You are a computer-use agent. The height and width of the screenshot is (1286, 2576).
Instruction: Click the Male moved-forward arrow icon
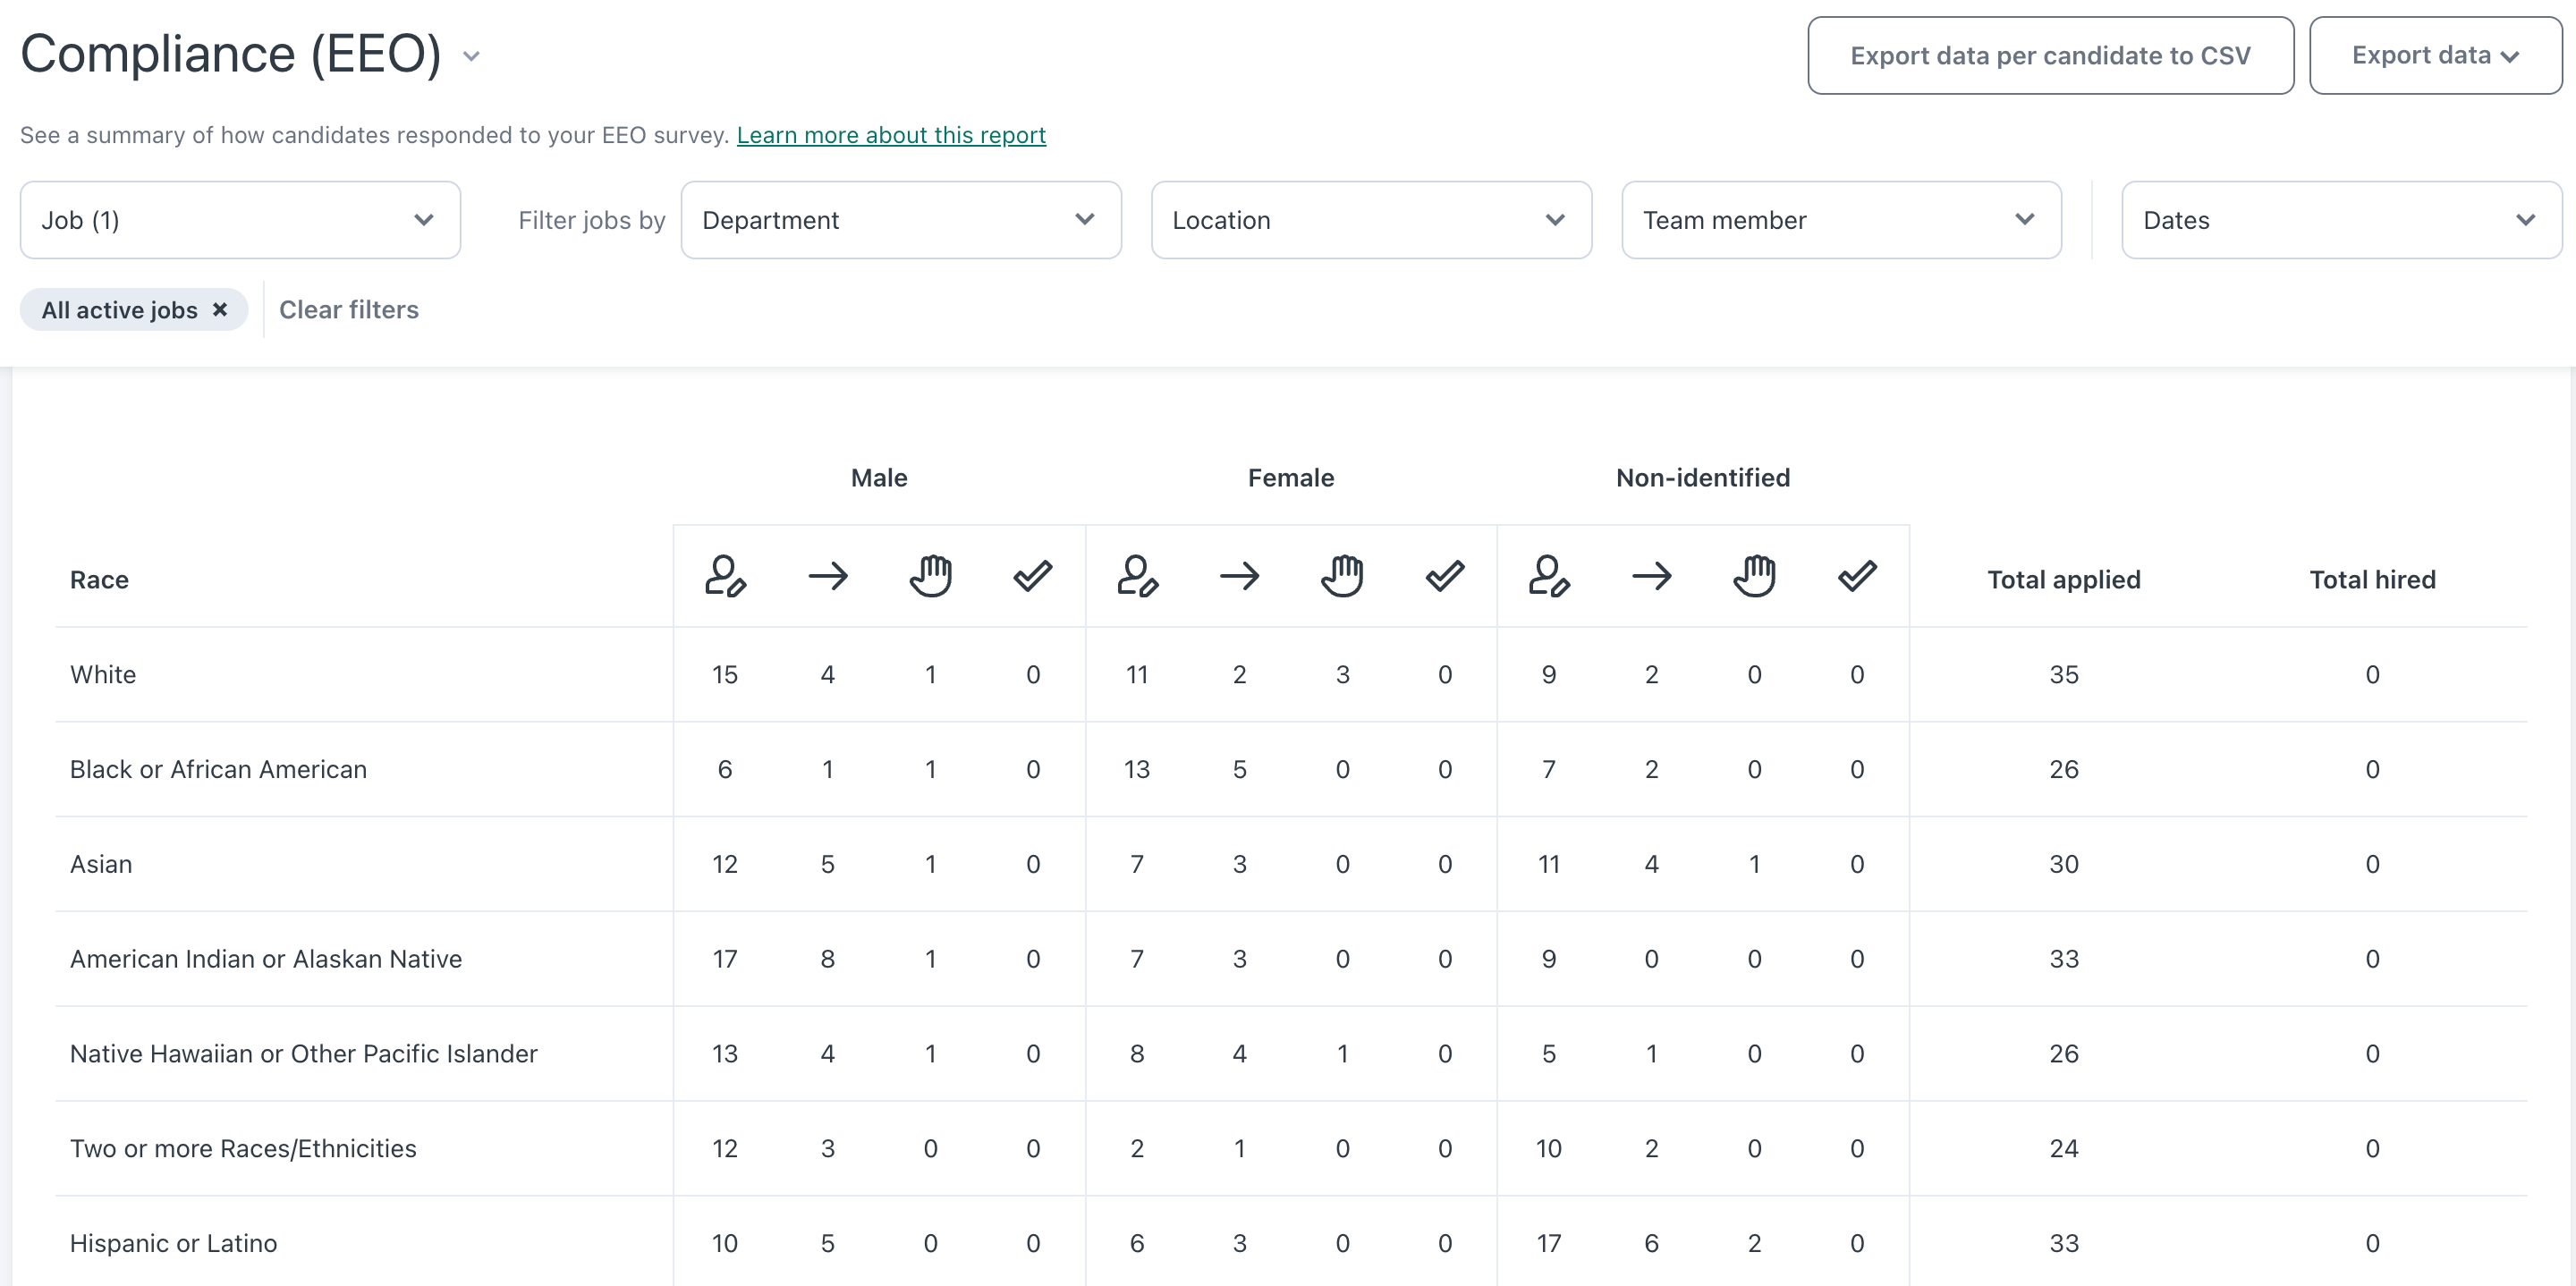pos(828,576)
